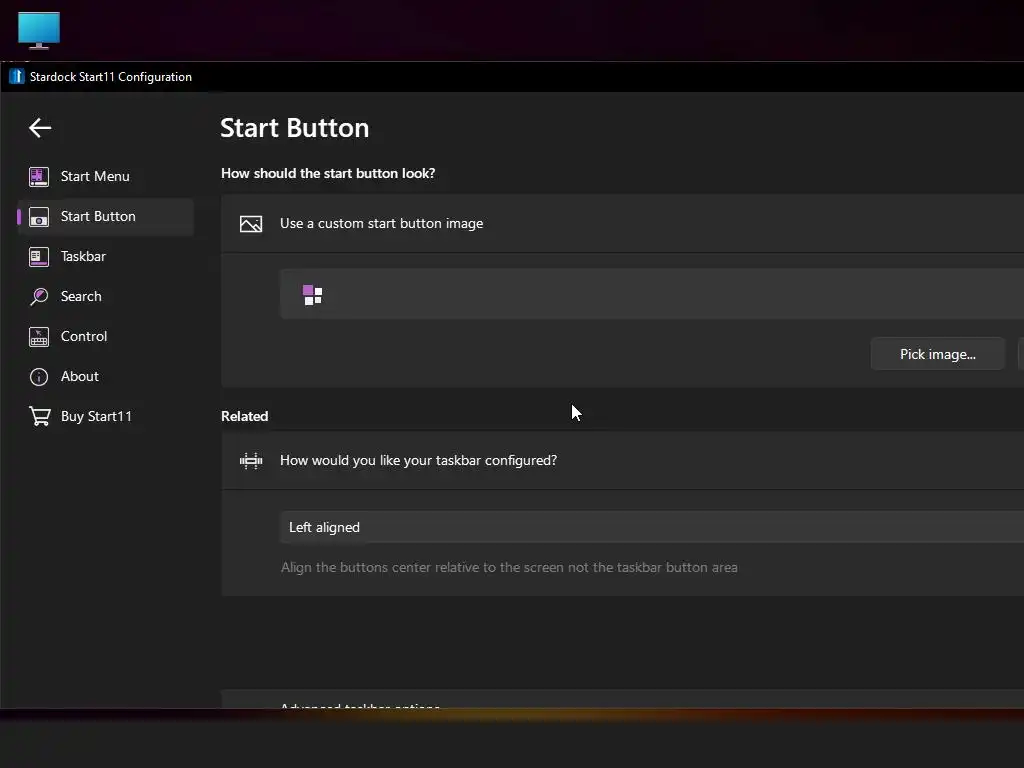1024x768 pixels.
Task: Click 'Use a custom start button image' text
Action: click(x=381, y=223)
